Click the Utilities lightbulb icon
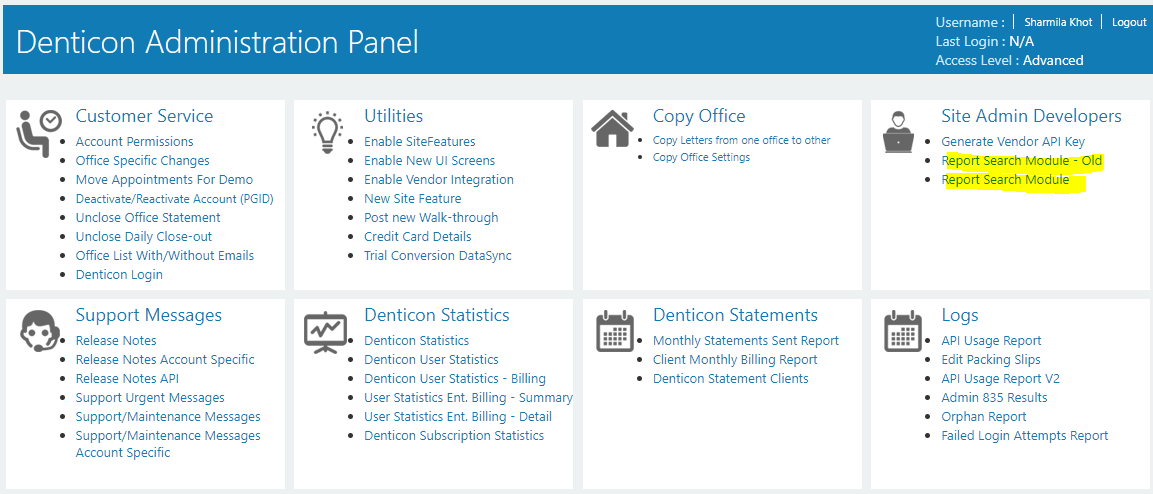The width and height of the screenshot is (1153, 494). click(x=327, y=132)
